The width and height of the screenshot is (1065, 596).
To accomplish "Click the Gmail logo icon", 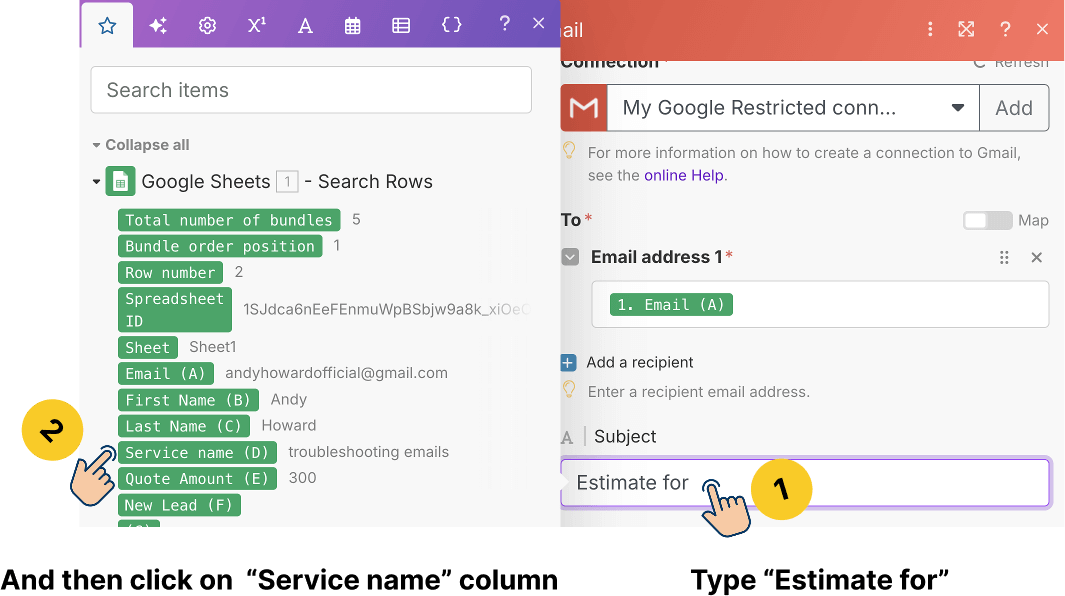I will click(584, 107).
